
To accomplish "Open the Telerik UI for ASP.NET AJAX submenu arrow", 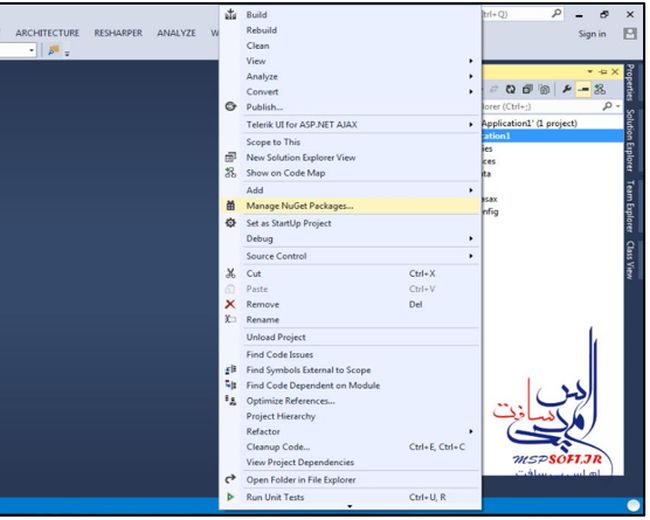I will 471,124.
